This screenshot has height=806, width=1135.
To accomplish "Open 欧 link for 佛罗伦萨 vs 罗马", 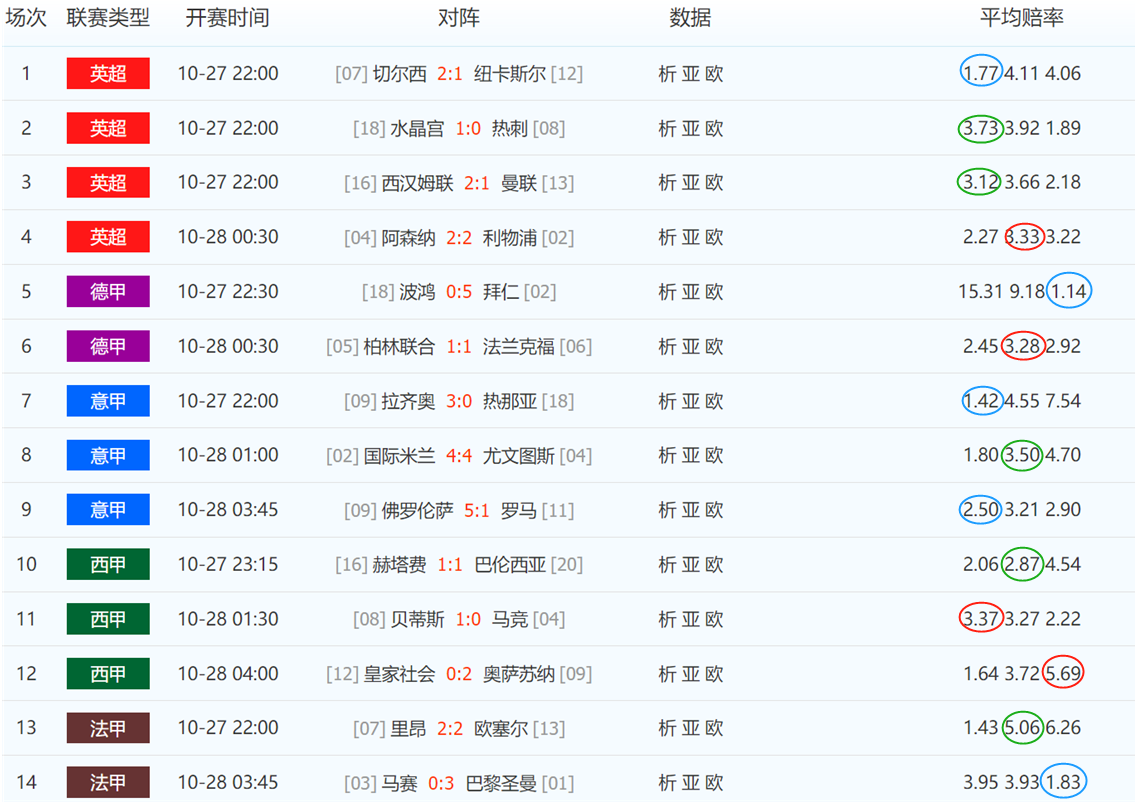I will click(x=714, y=510).
